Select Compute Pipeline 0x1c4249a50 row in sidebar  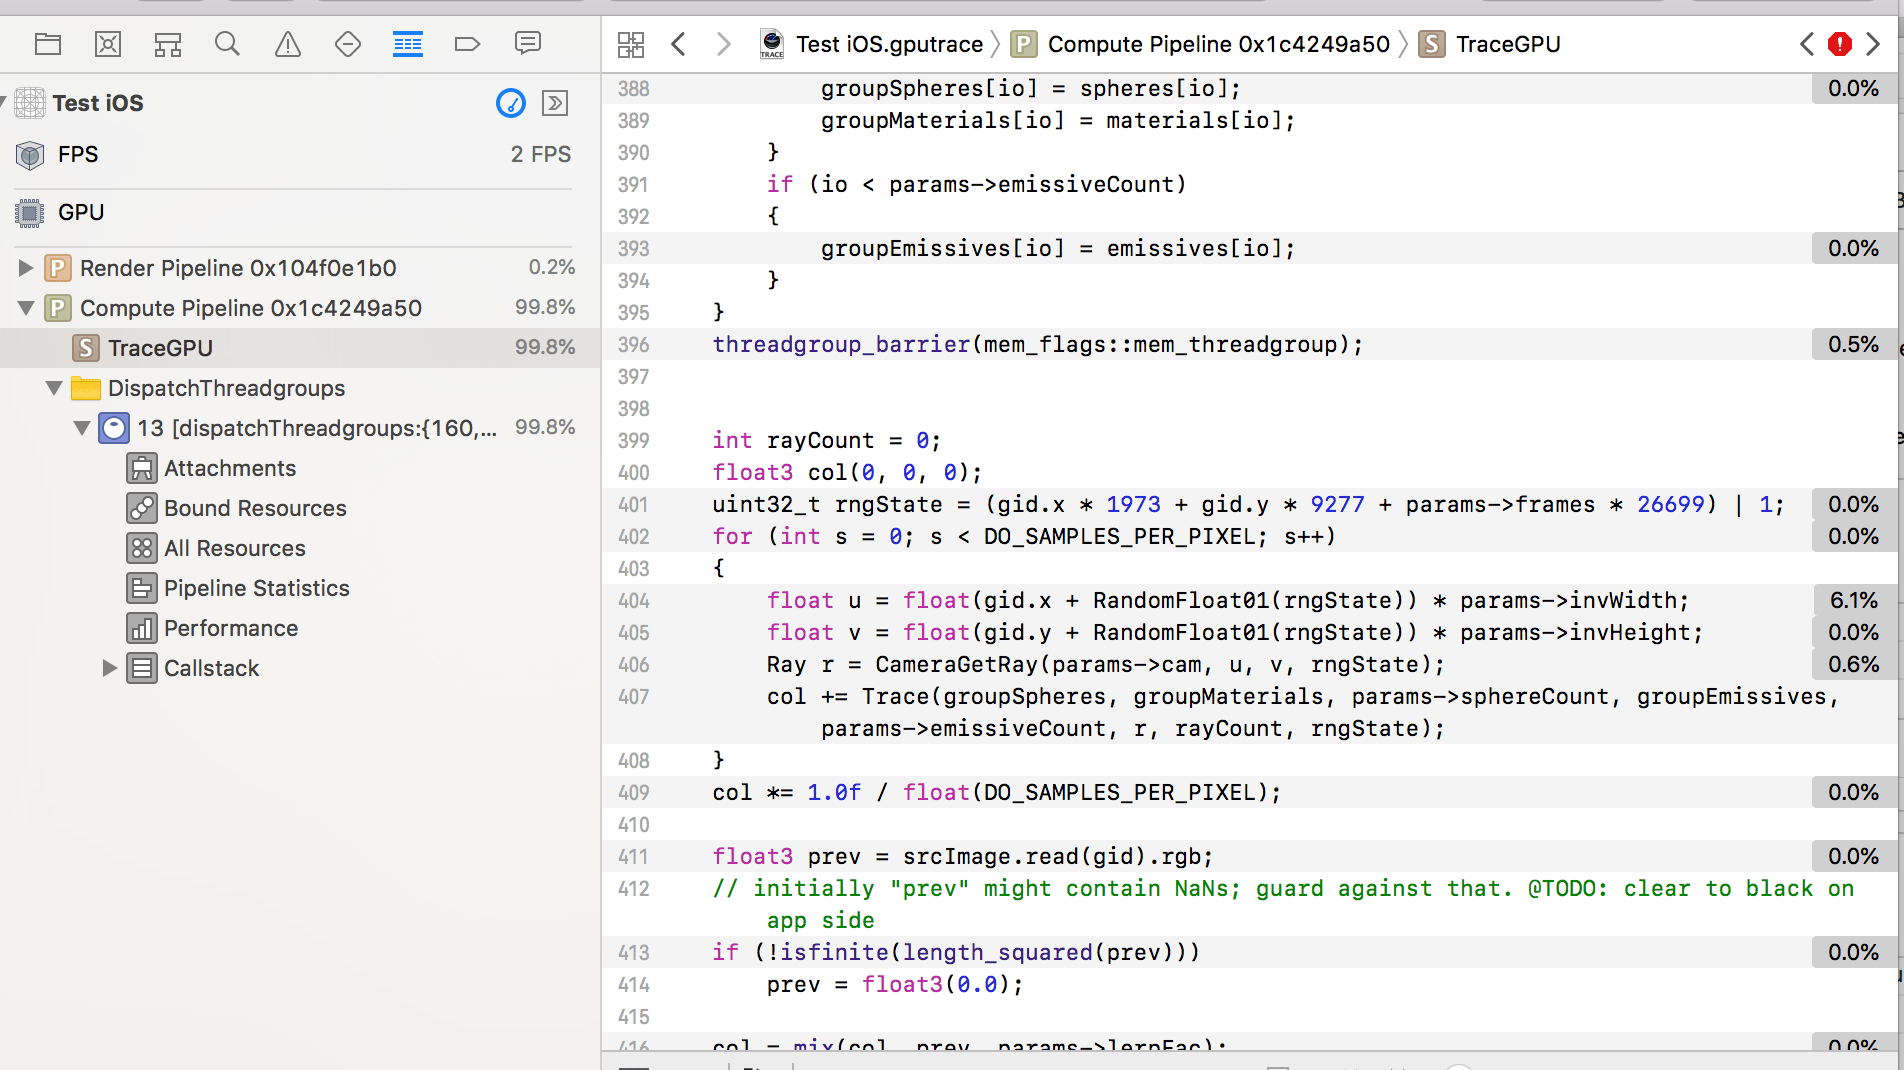tap(300, 308)
